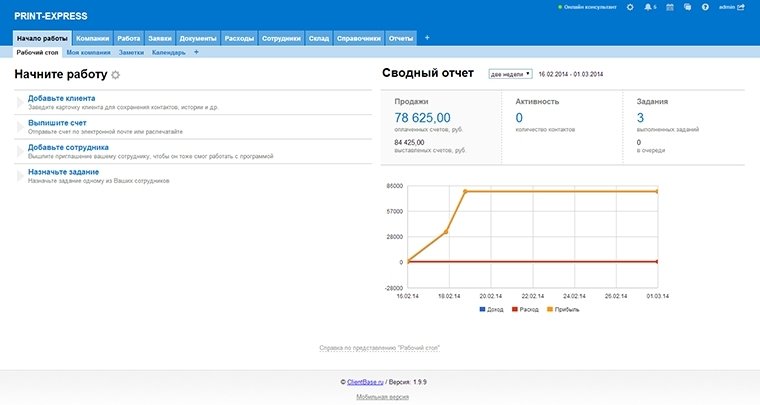Add new sub-tab with plus icon
The height and width of the screenshot is (405, 760).
point(196,52)
